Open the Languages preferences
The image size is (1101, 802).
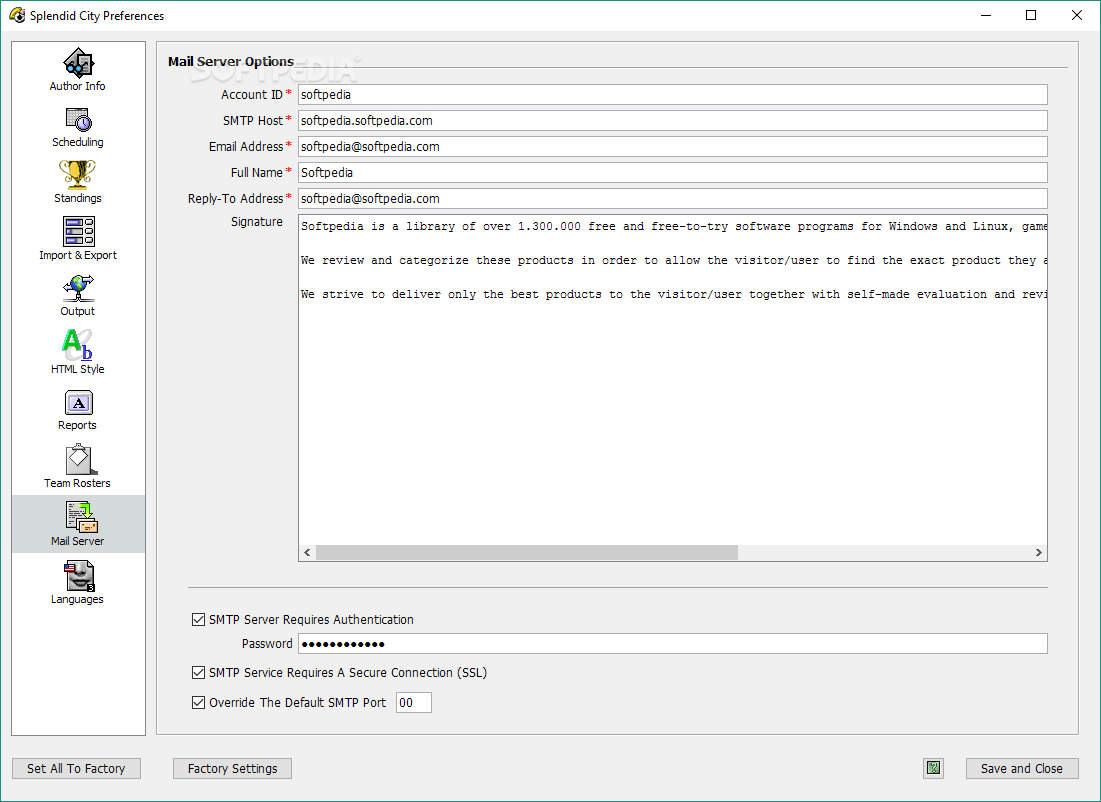[77, 582]
